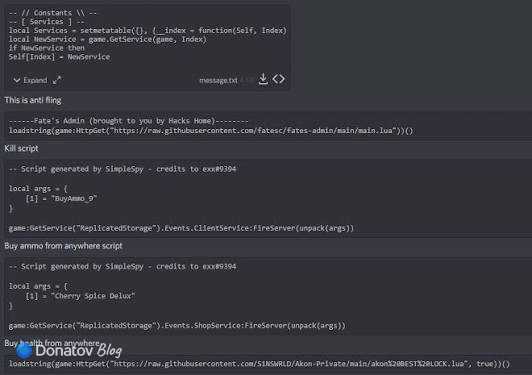Select the "This is anti fling" message

[x=33, y=100]
